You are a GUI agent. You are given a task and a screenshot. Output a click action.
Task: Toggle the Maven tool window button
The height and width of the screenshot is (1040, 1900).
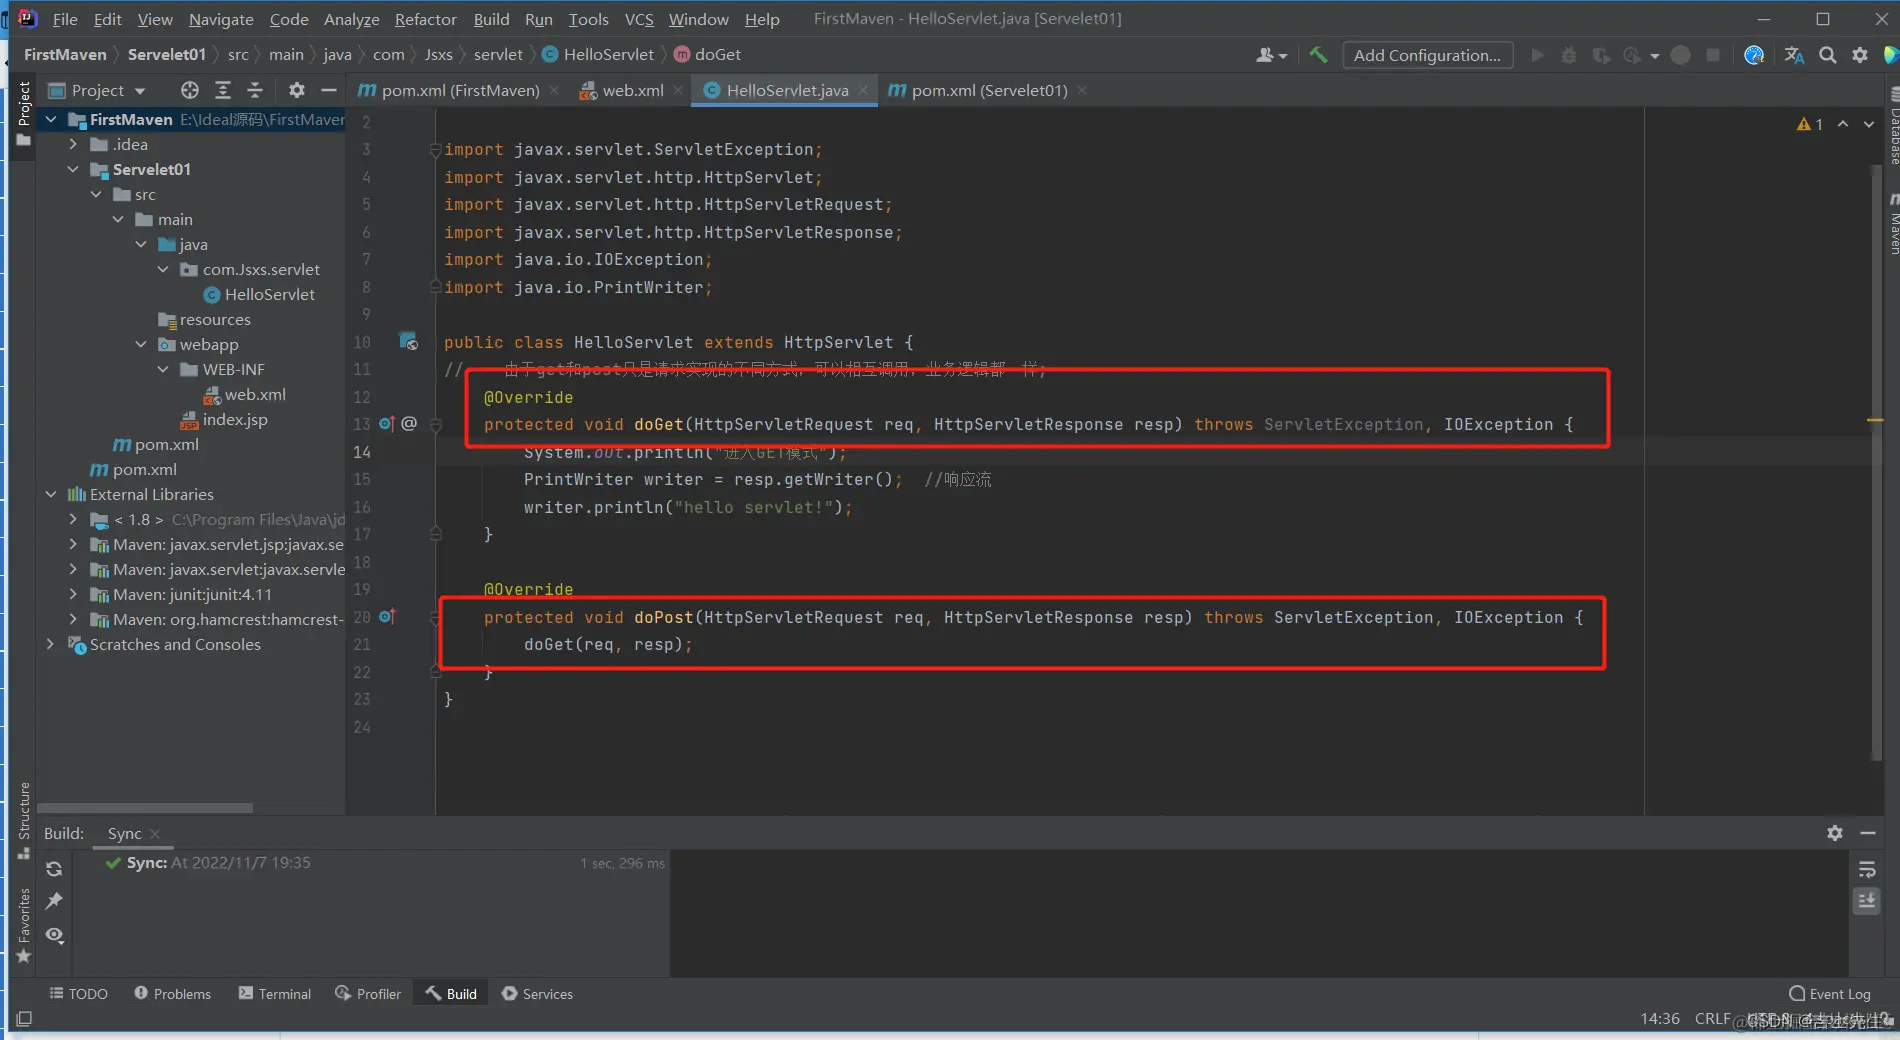pos(1893,225)
